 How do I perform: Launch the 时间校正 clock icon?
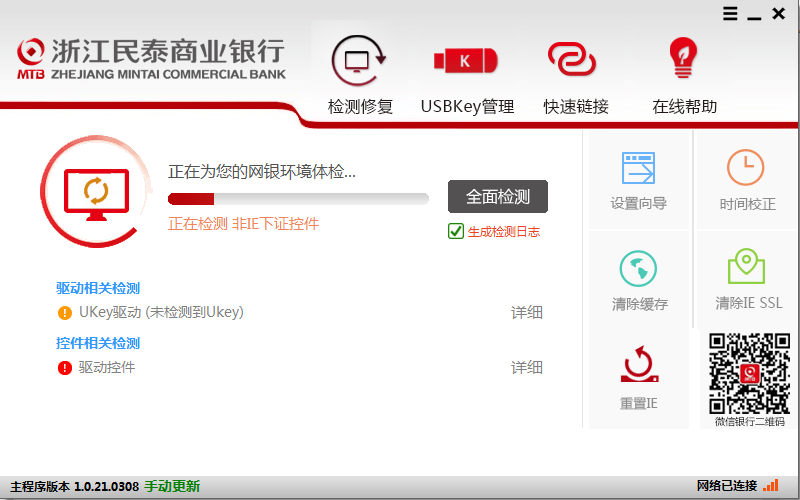745,167
